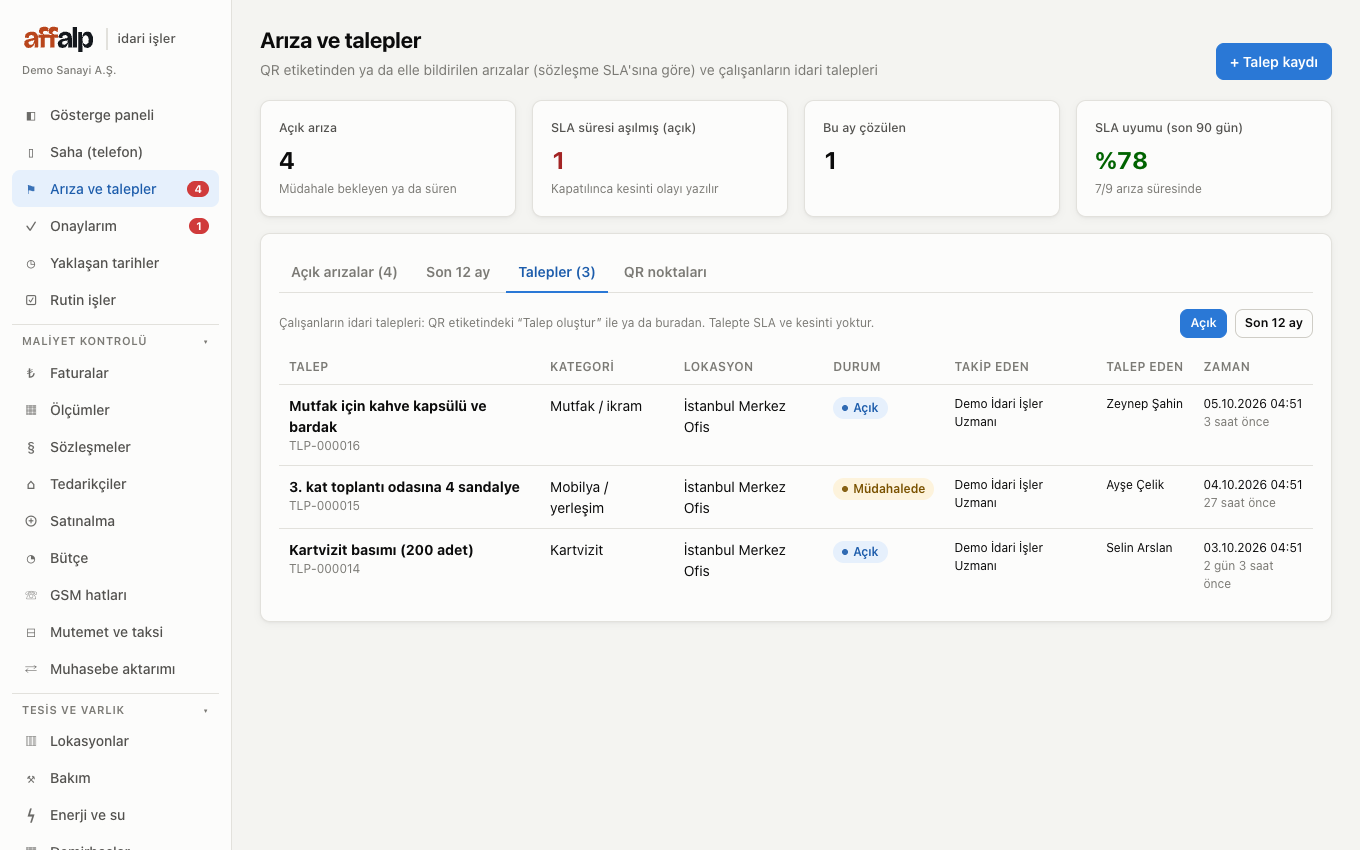Open the Muhasebe aktarımı transfer arrows icon
Image resolution: width=1360 pixels, height=850 pixels.
(x=31, y=669)
